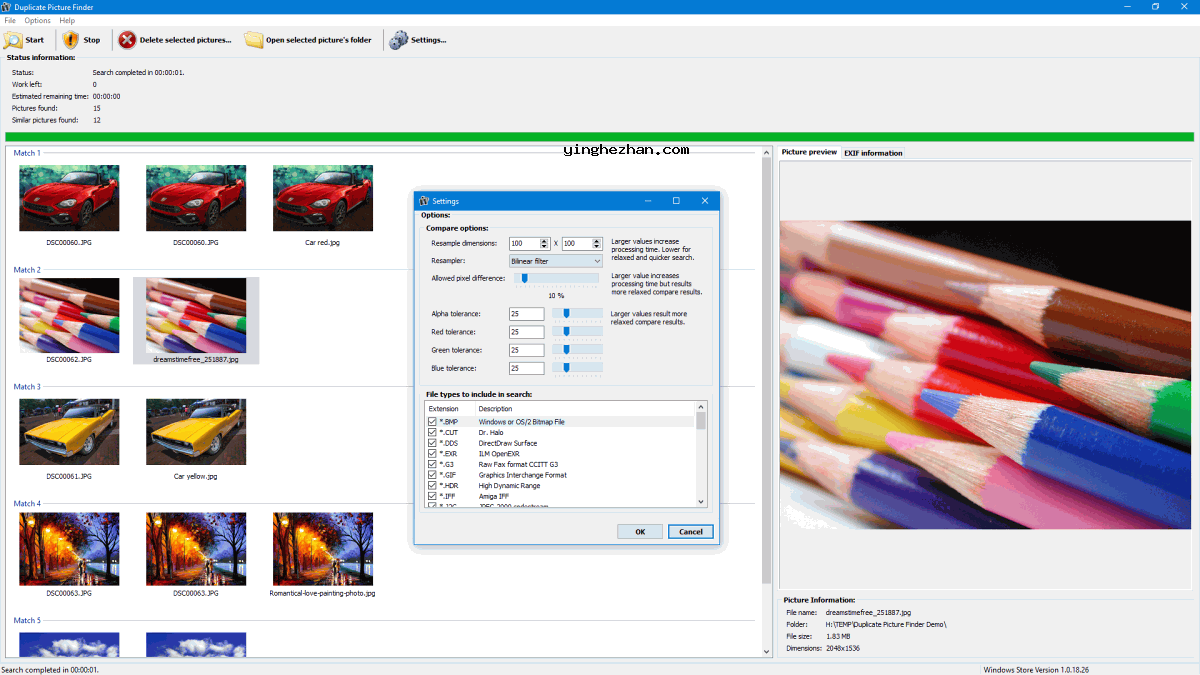Switch to the EXIF information tab

[873, 153]
